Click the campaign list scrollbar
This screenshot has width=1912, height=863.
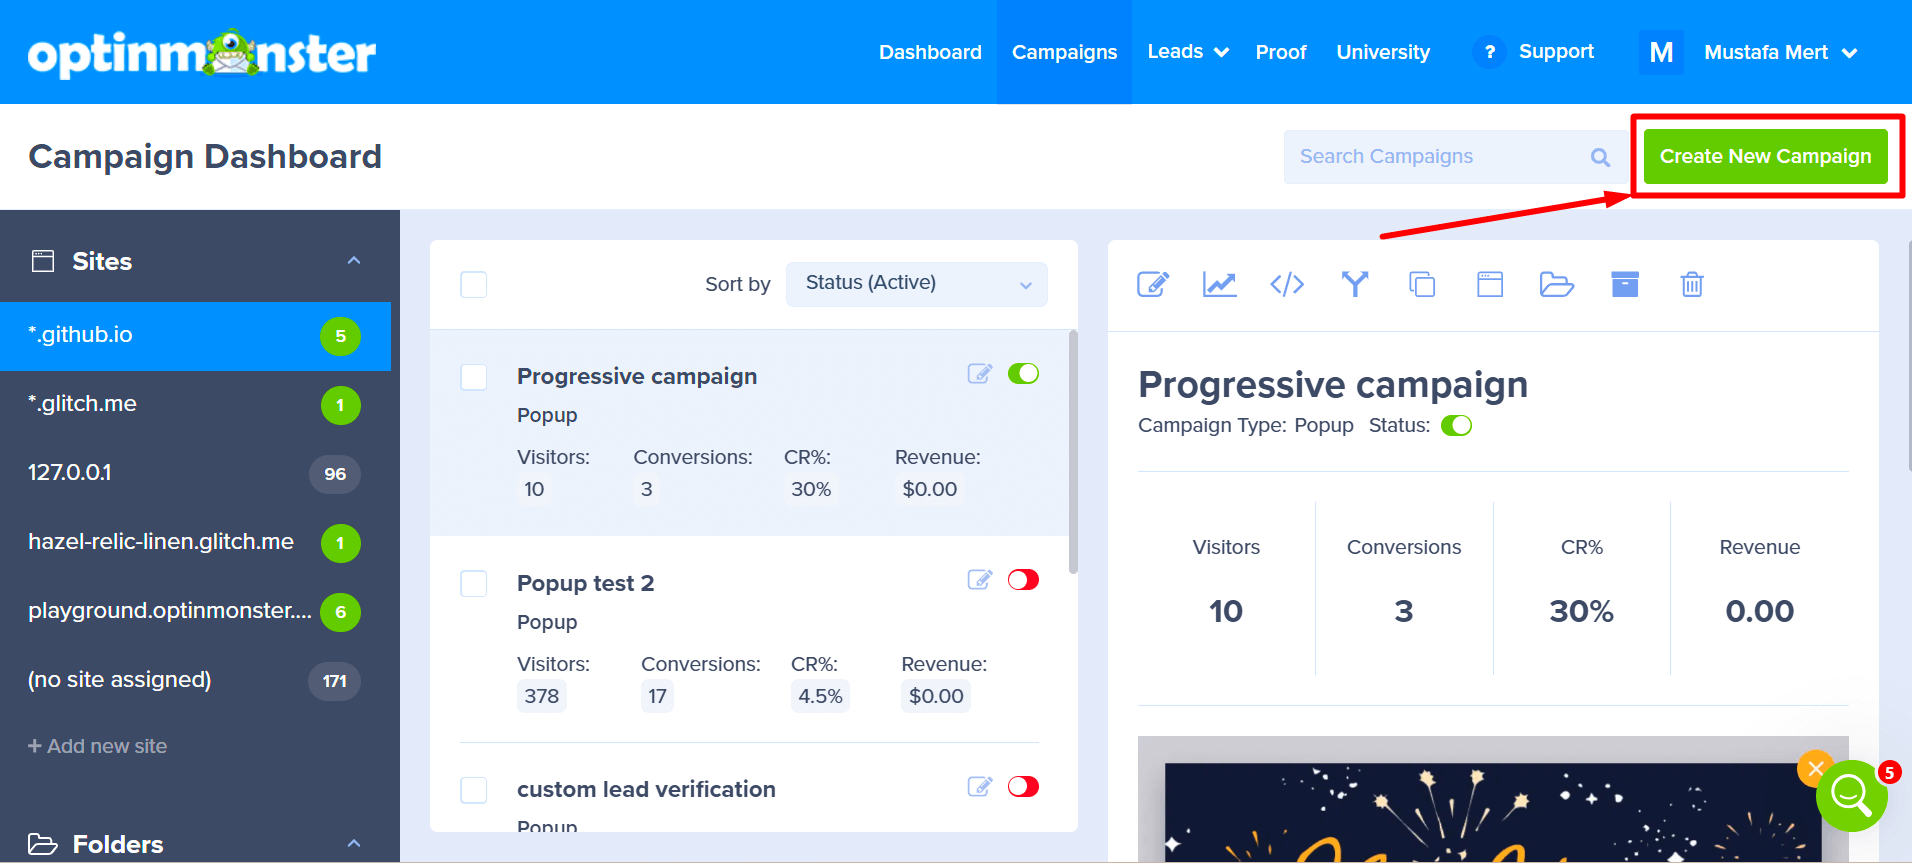point(1073,452)
